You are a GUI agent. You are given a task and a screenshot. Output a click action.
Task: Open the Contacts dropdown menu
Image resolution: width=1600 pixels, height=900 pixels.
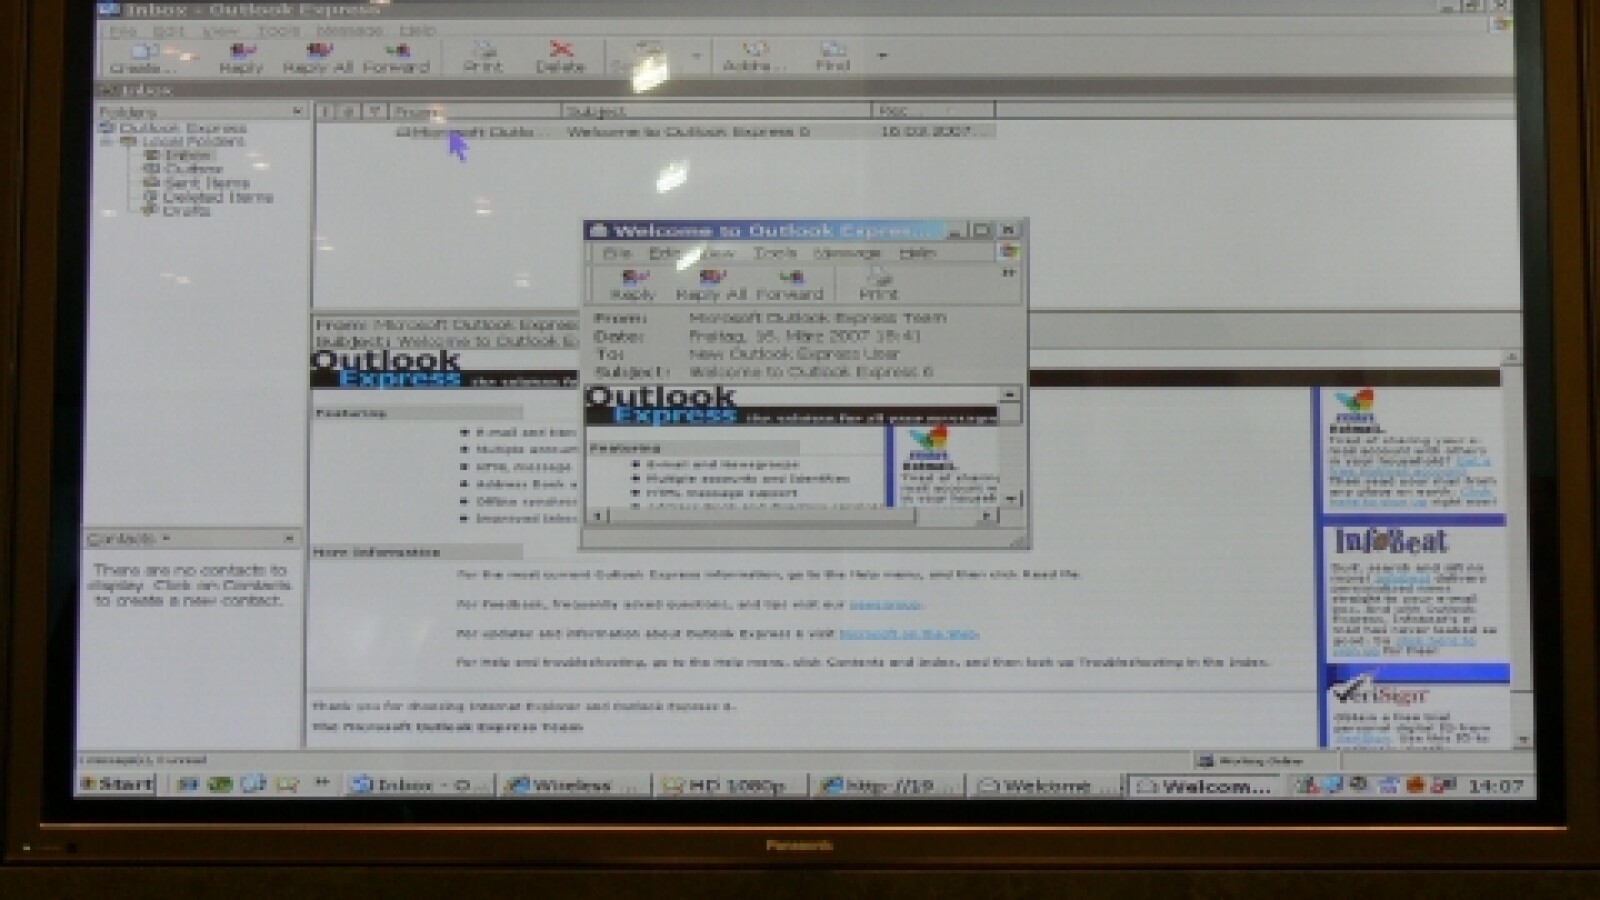(x=166, y=539)
